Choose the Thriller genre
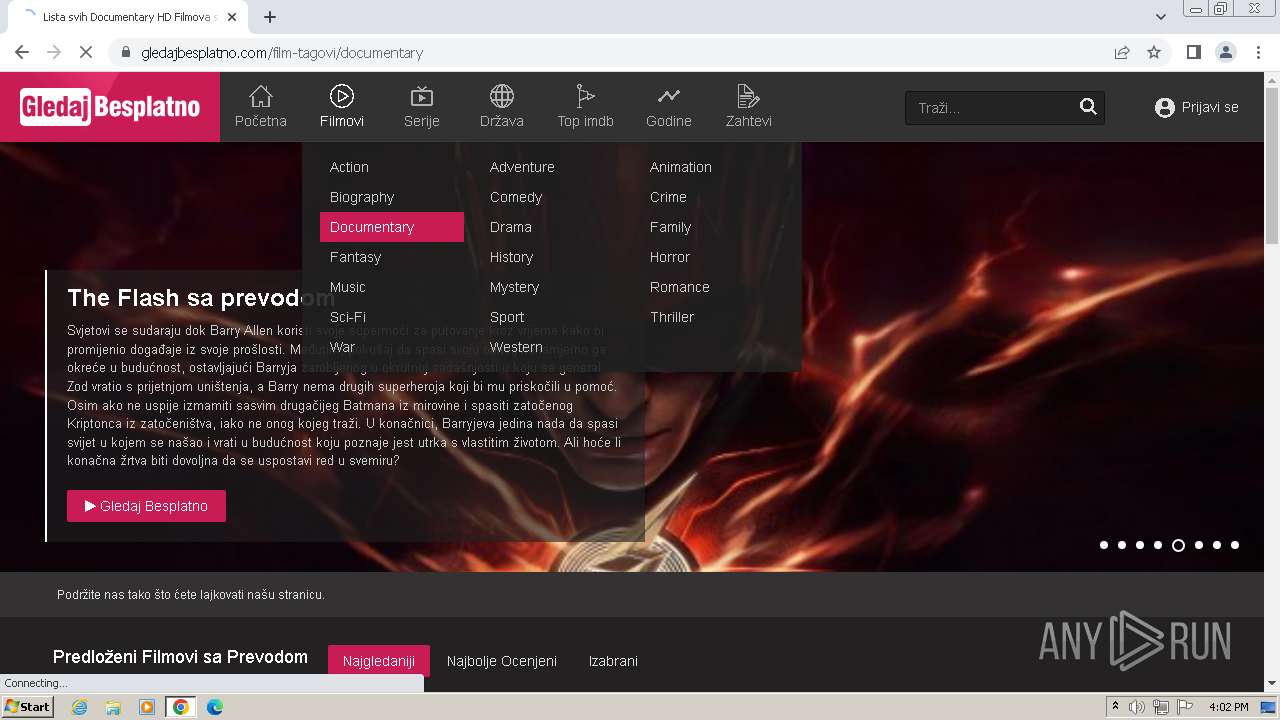Screen dimensions: 1280x720 [672, 317]
